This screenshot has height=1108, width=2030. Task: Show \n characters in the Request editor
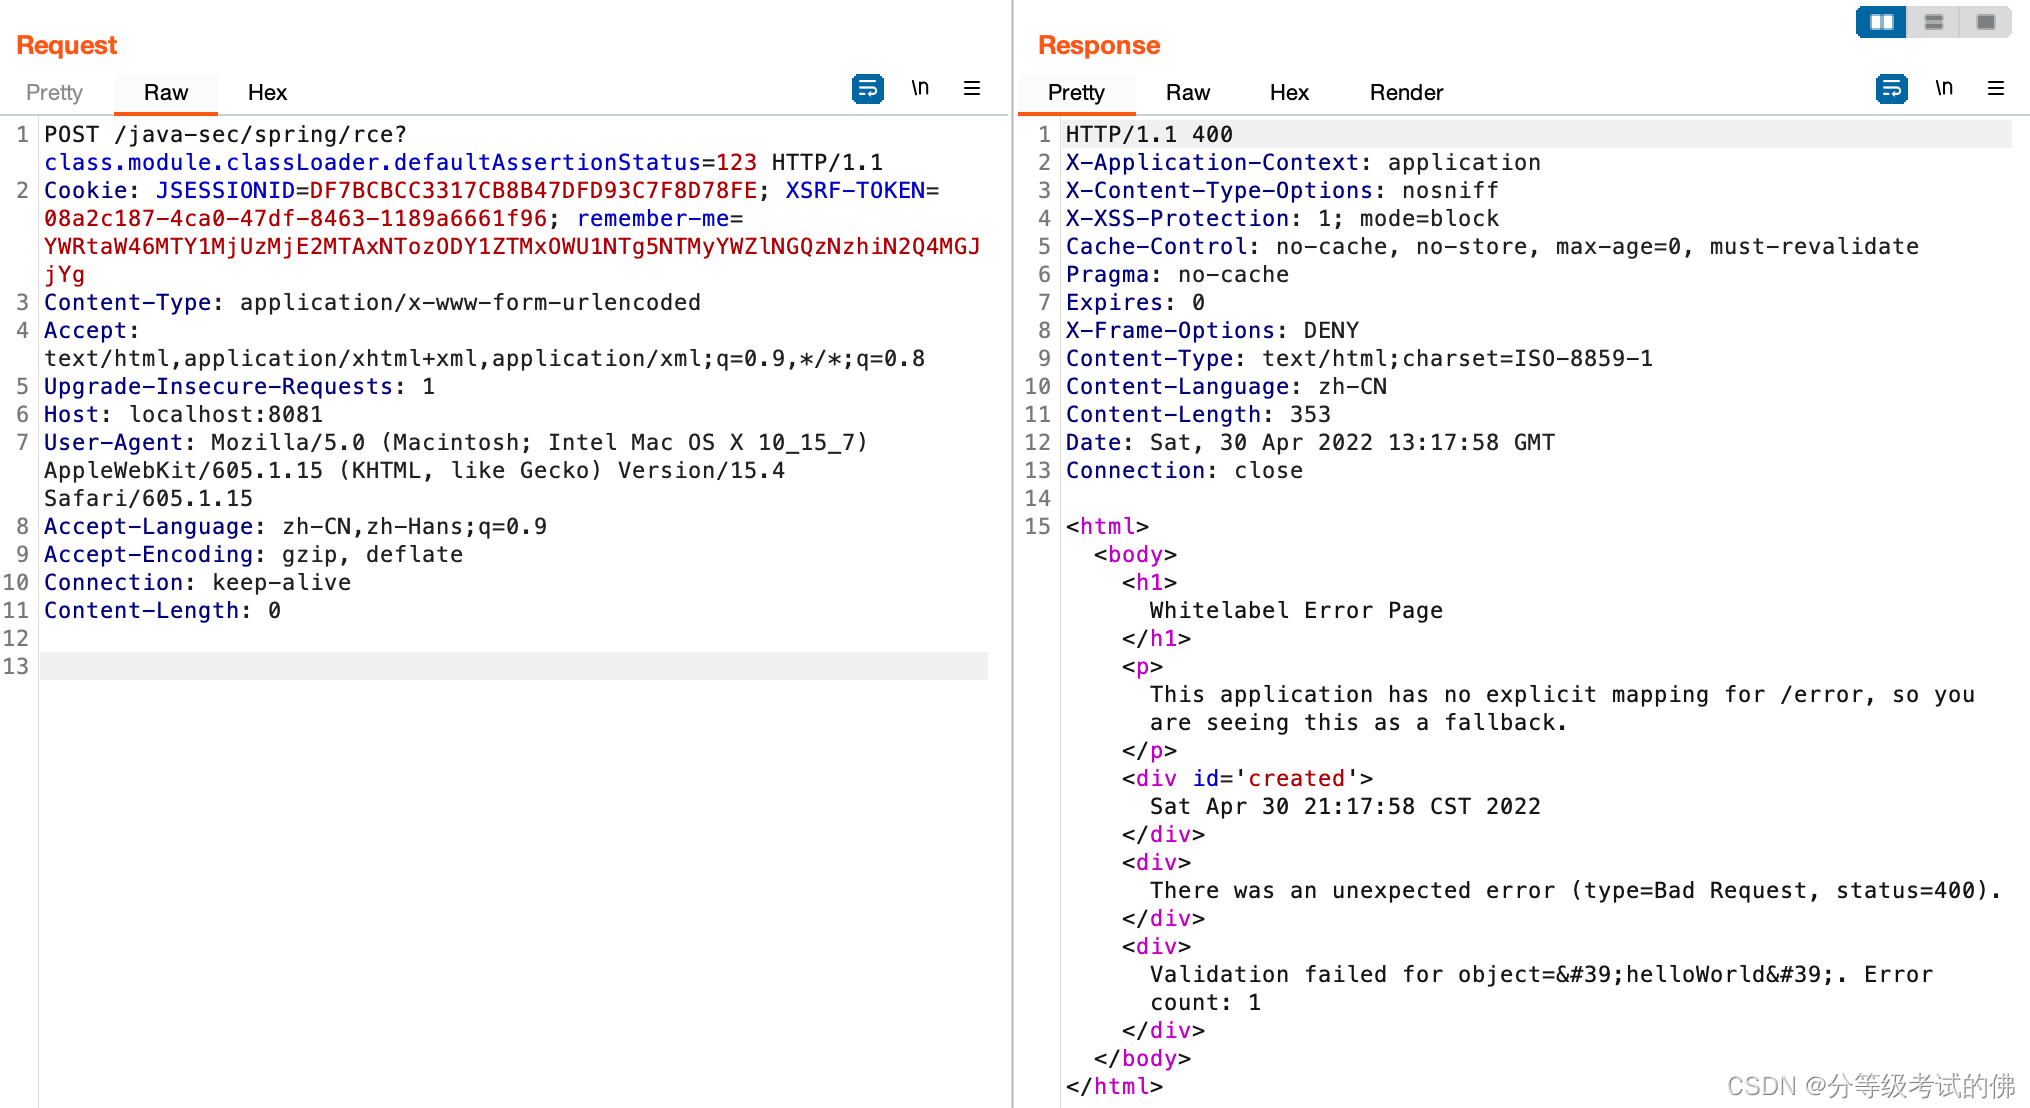(x=920, y=88)
